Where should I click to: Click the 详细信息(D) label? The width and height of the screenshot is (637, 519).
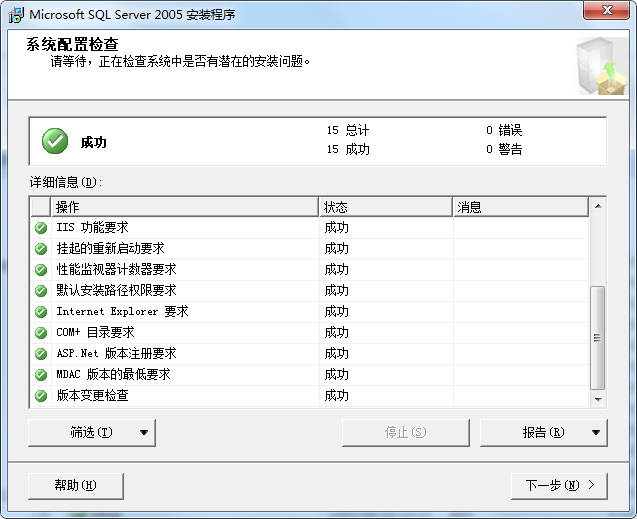tap(65, 182)
